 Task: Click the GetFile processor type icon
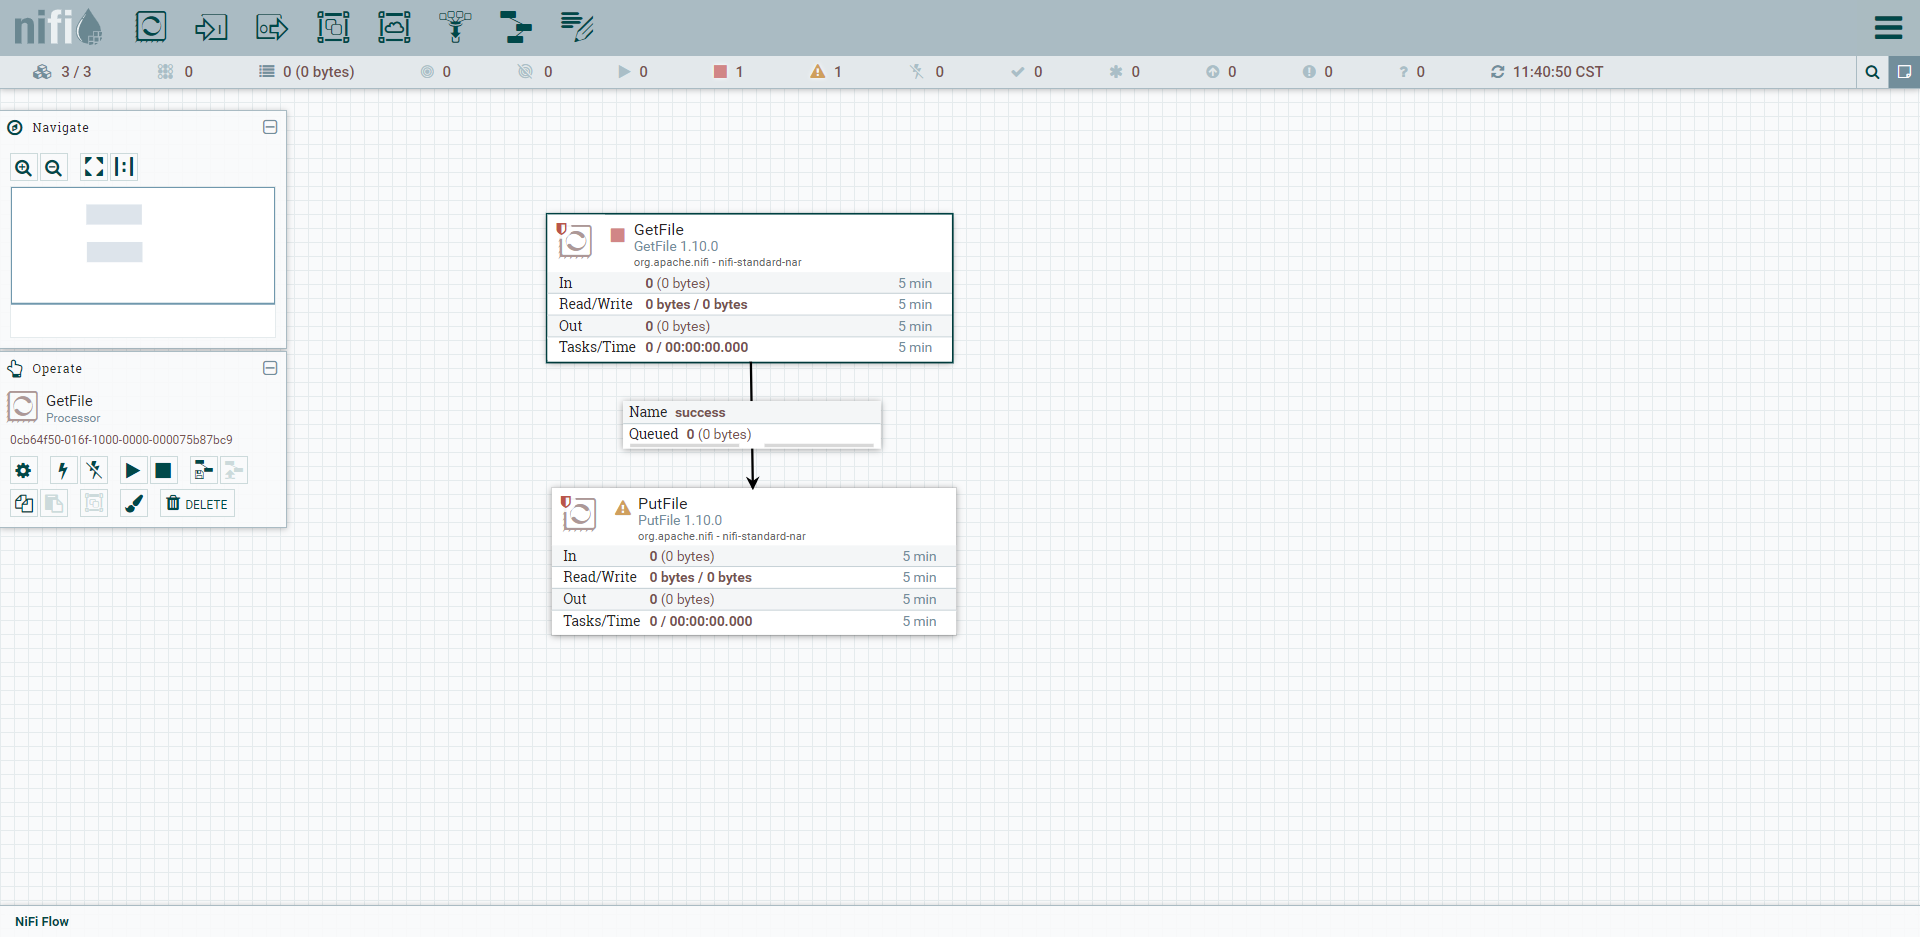pos(575,240)
